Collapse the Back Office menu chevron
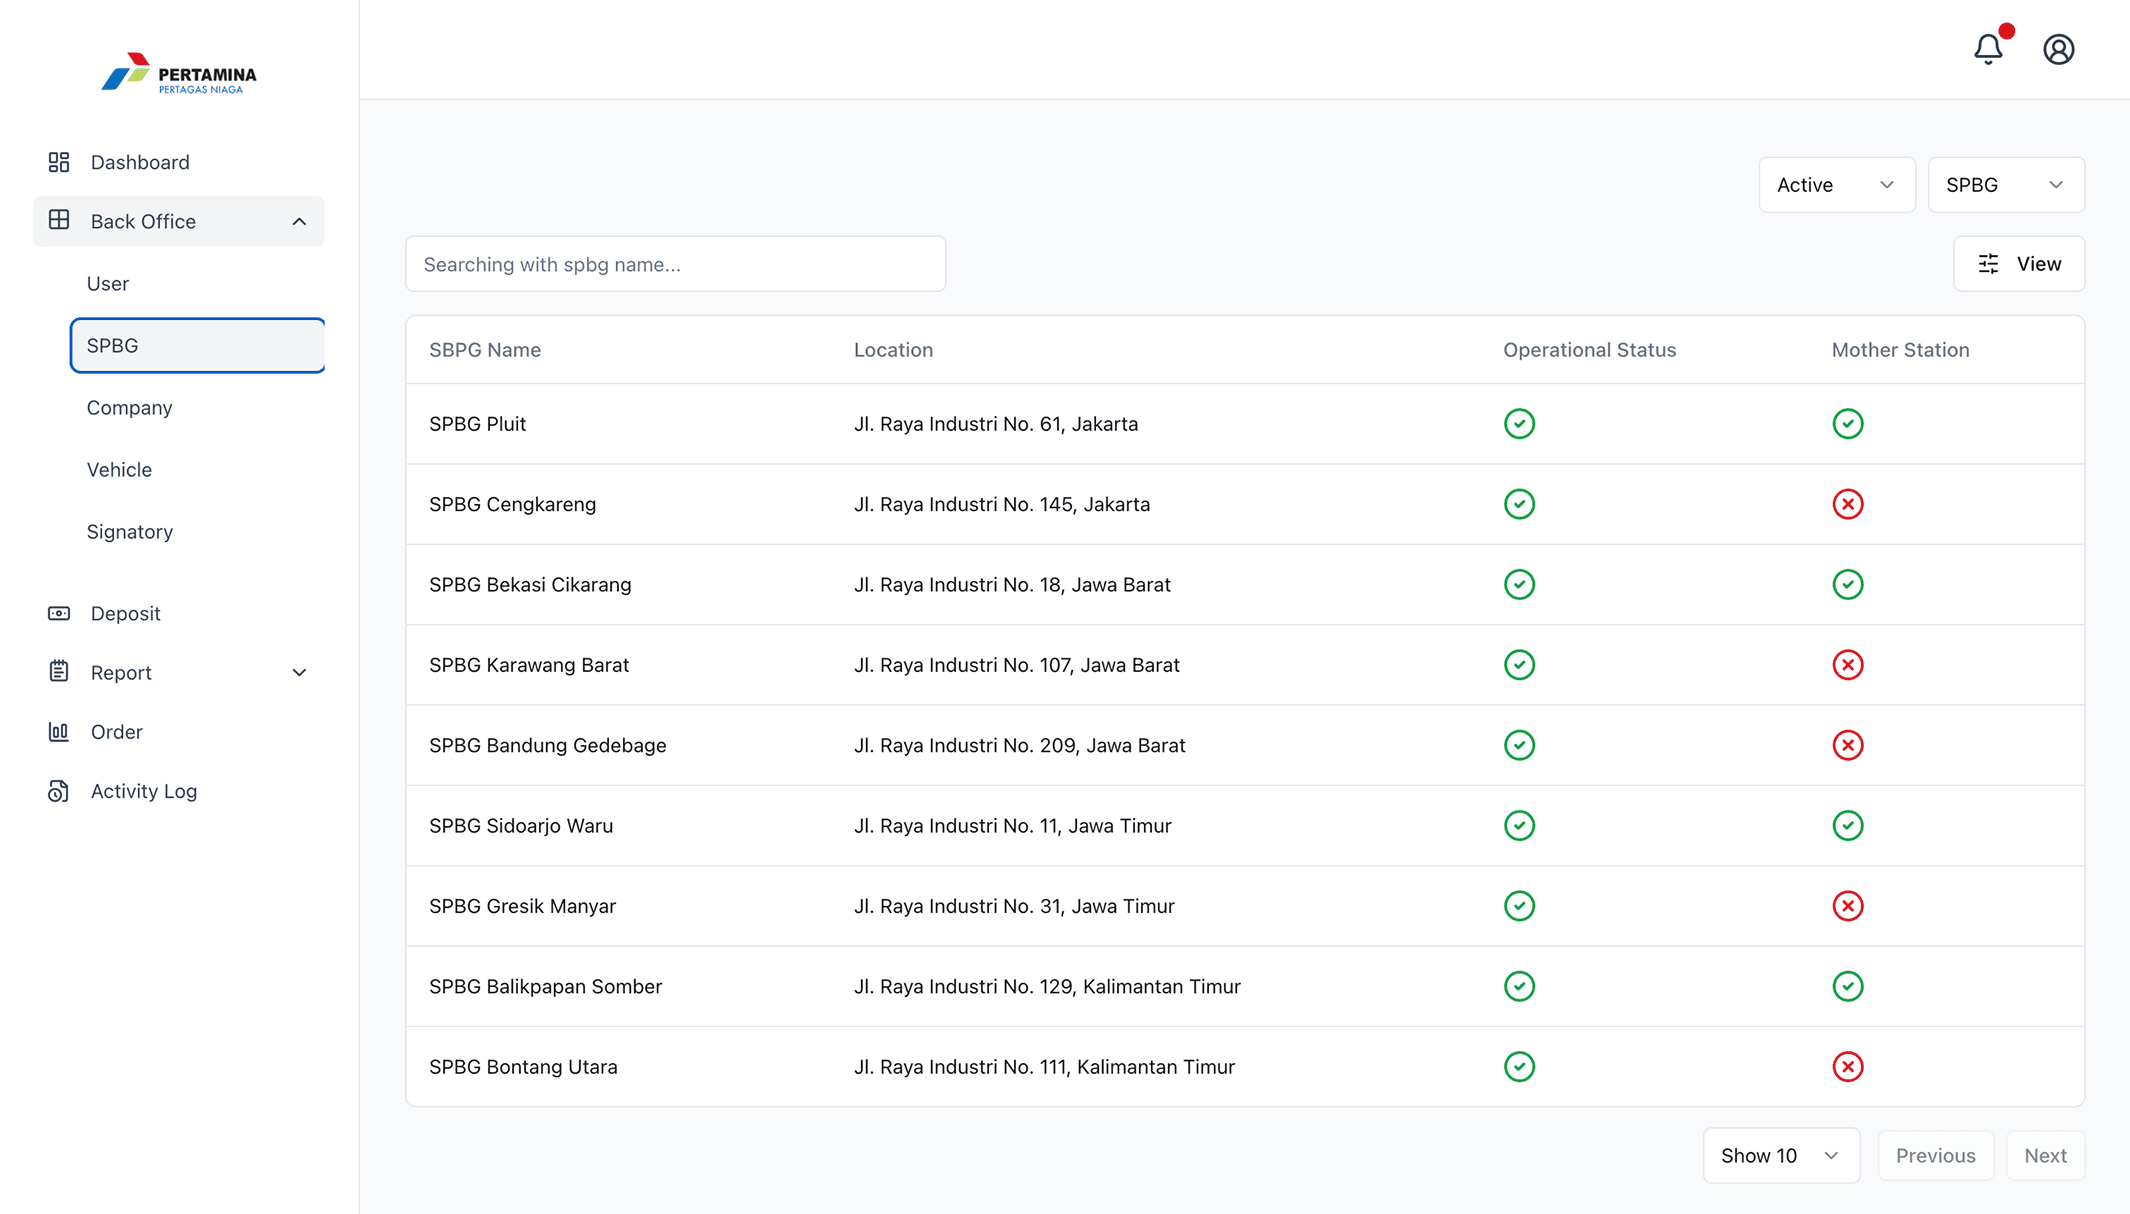Screen dimensions: 2130x1214 (299, 221)
